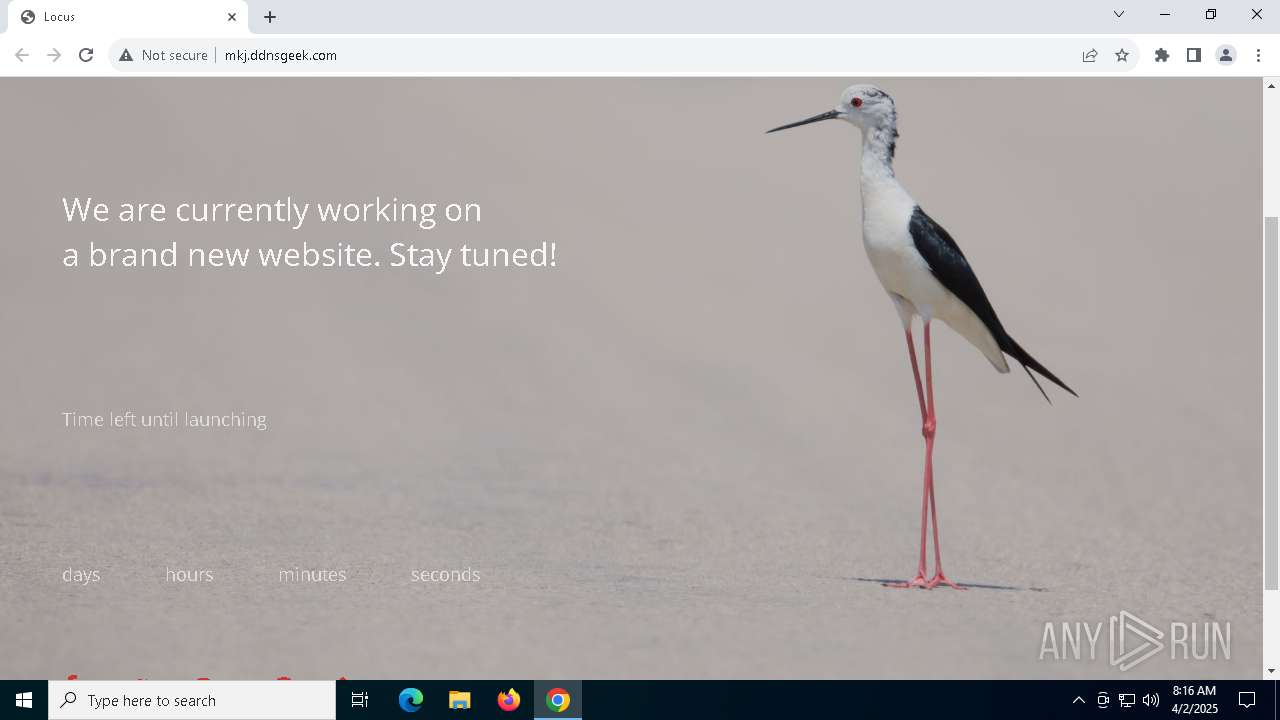Open a new tab with plus button
The image size is (1280, 720).
point(270,17)
